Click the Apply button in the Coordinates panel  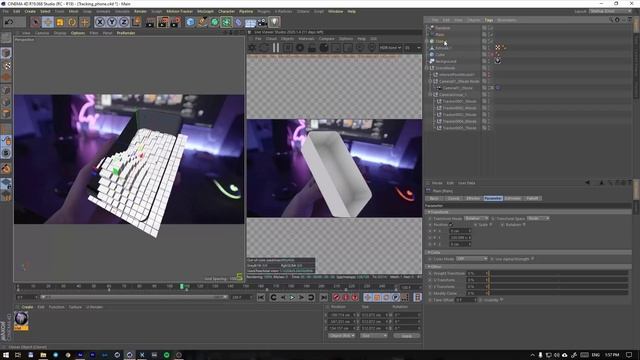[x=407, y=336]
